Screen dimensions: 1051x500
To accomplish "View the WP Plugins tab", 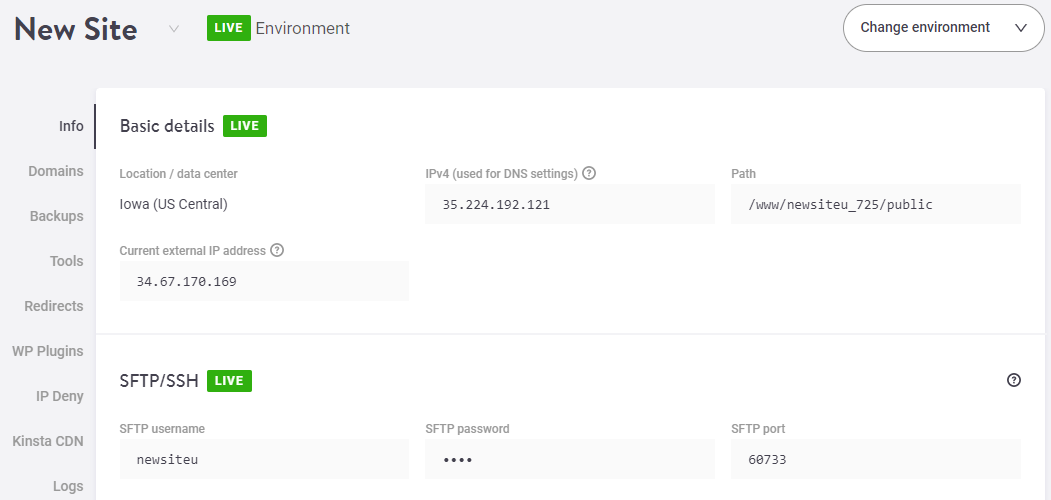I will click(48, 351).
